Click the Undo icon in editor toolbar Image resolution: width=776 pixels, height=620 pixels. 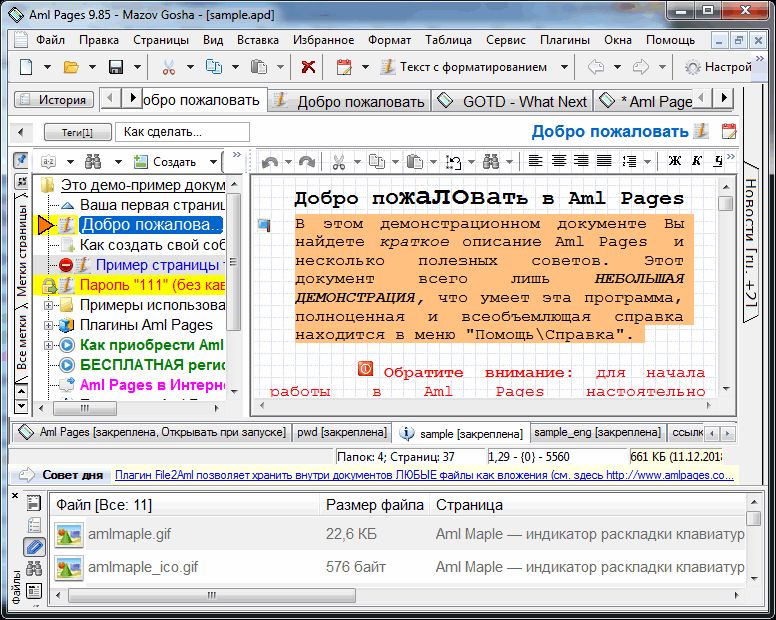[x=270, y=162]
